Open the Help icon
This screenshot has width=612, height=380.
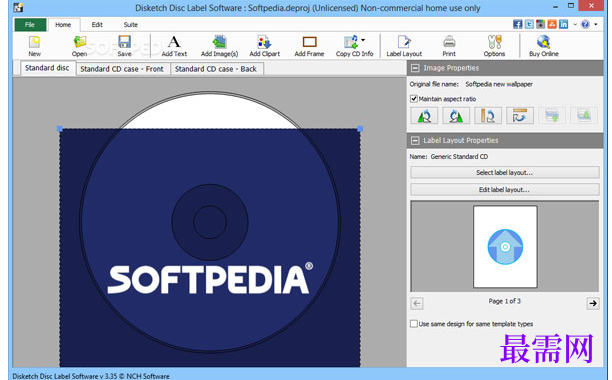click(585, 24)
